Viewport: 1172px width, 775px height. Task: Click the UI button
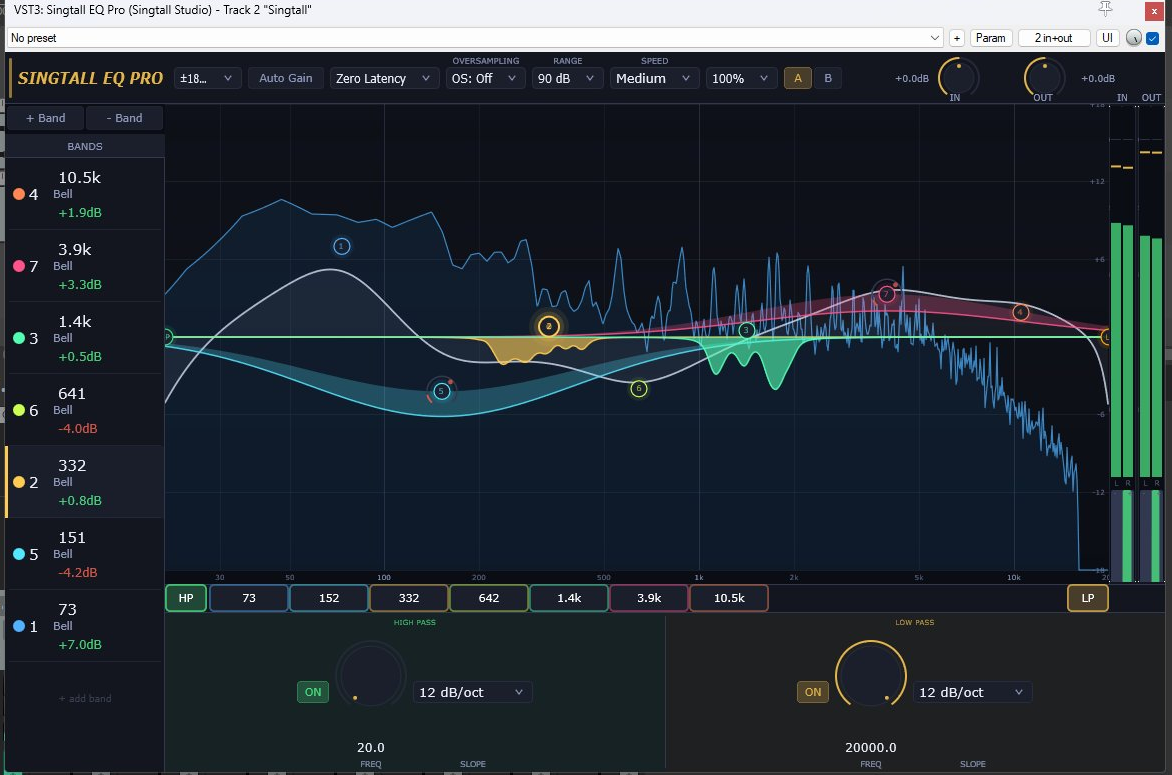1107,38
